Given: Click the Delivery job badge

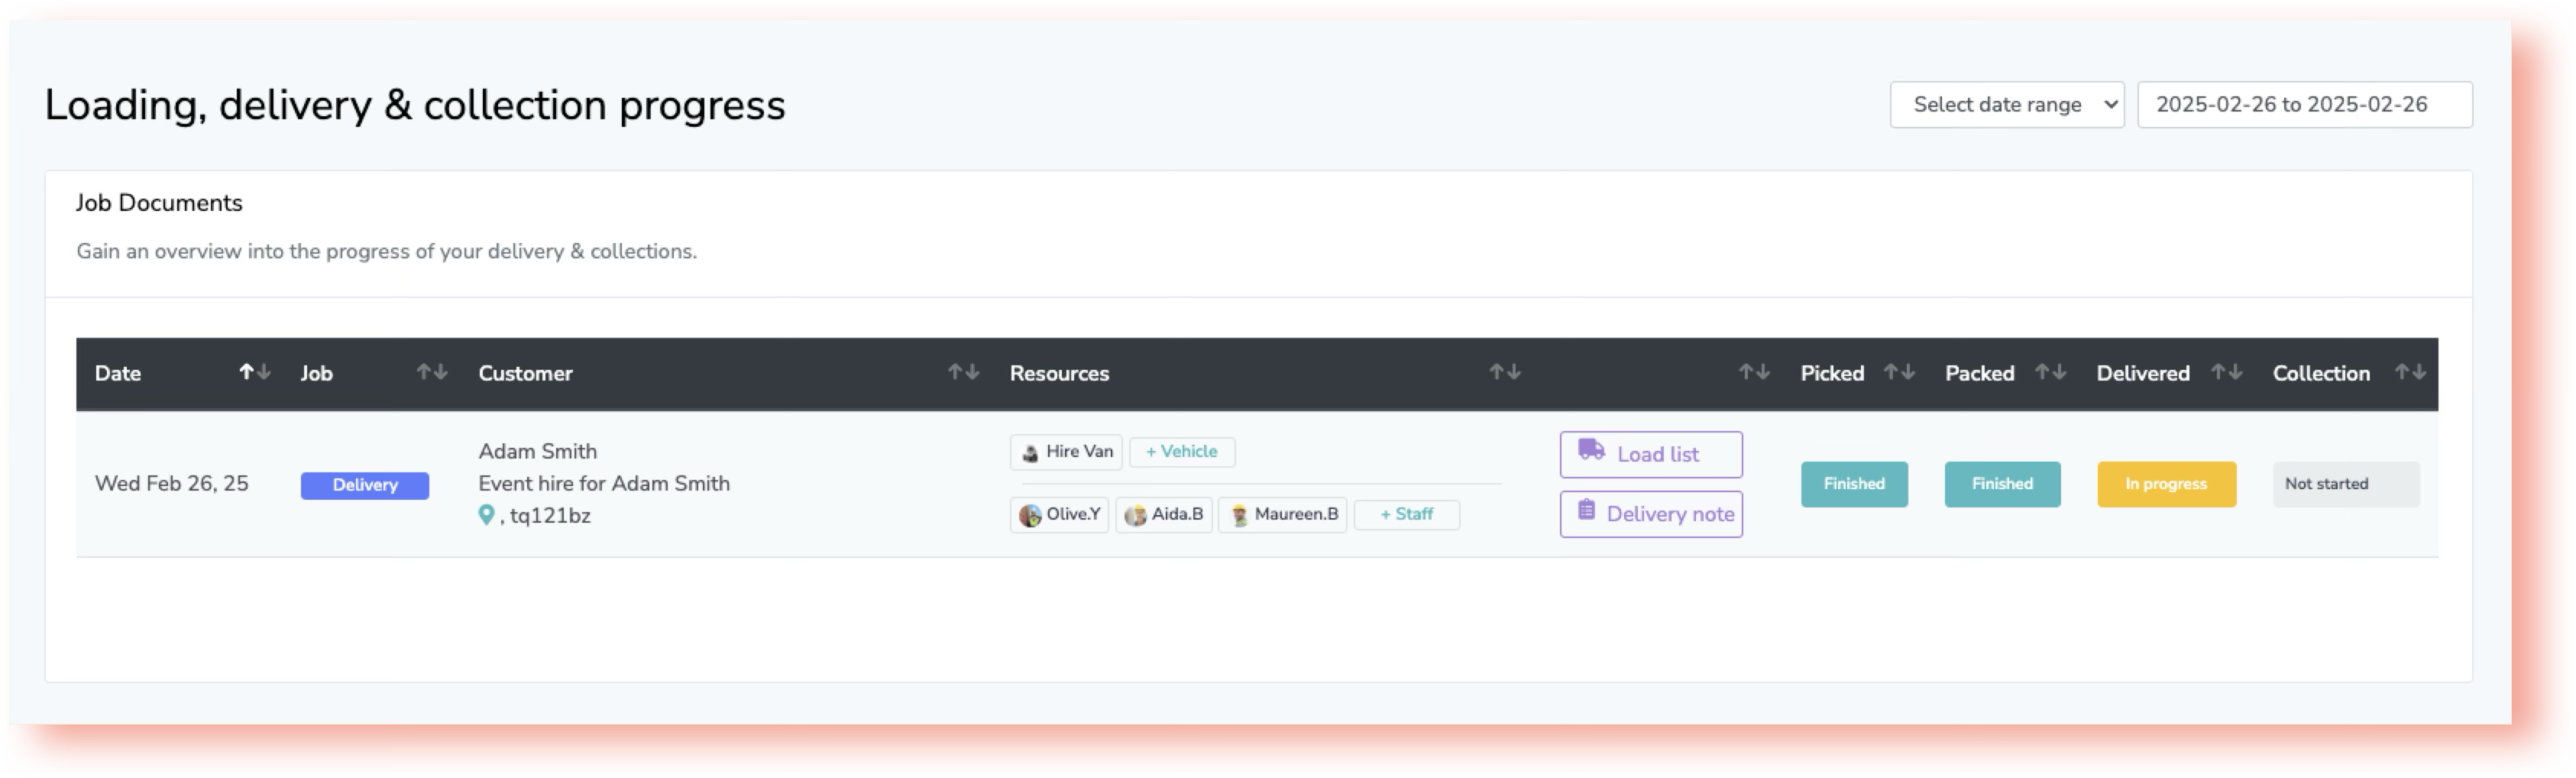Looking at the screenshot, I should pyautogui.click(x=365, y=485).
